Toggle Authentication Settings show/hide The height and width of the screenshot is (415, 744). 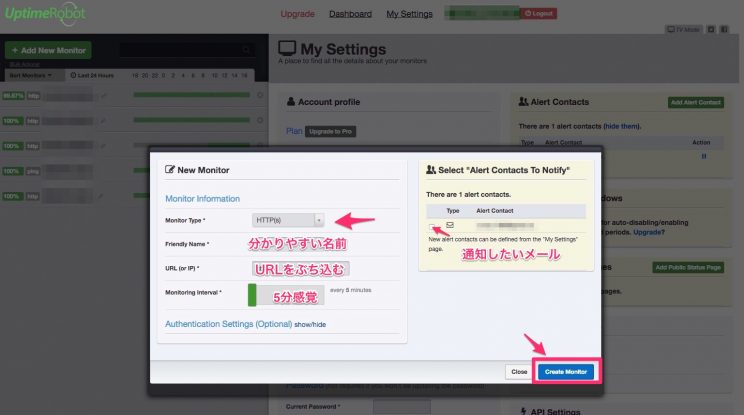(x=310, y=324)
